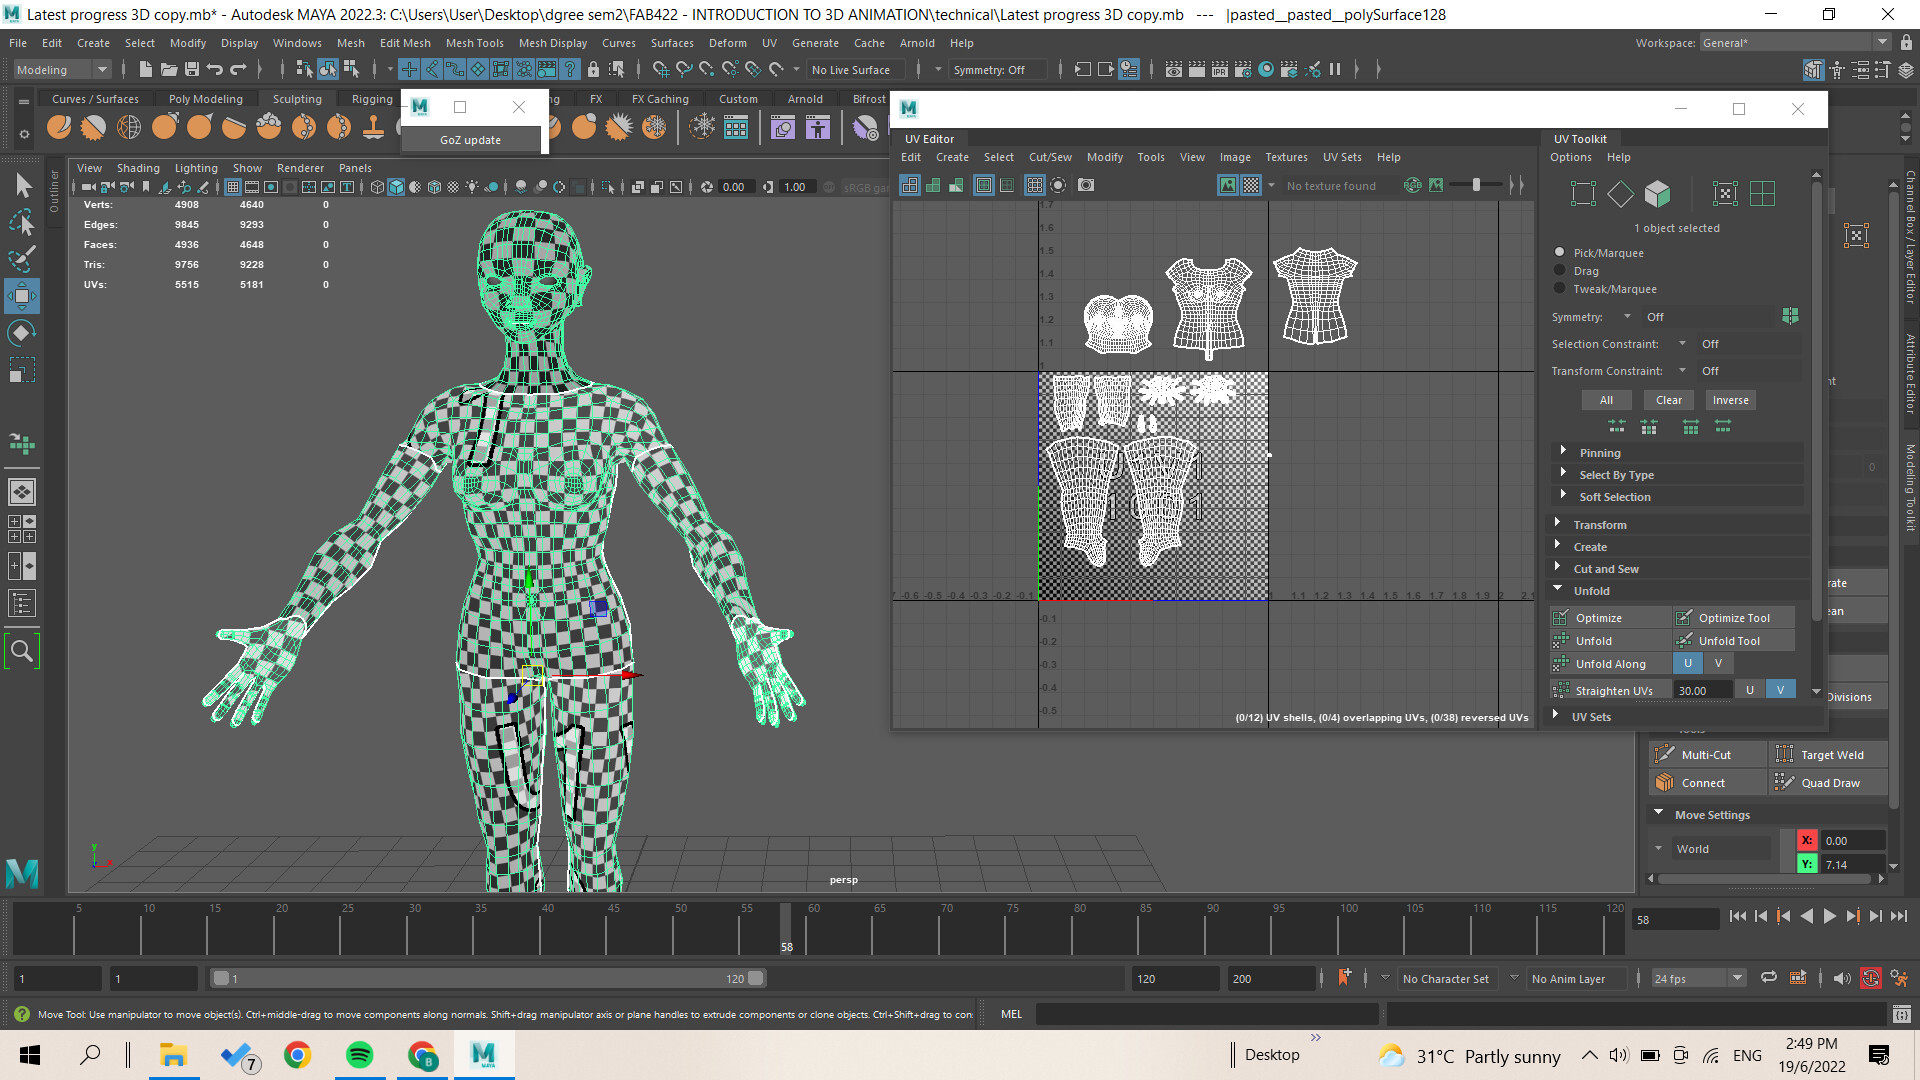
Task: Select the Move tool in the toolbox
Action: (21, 295)
